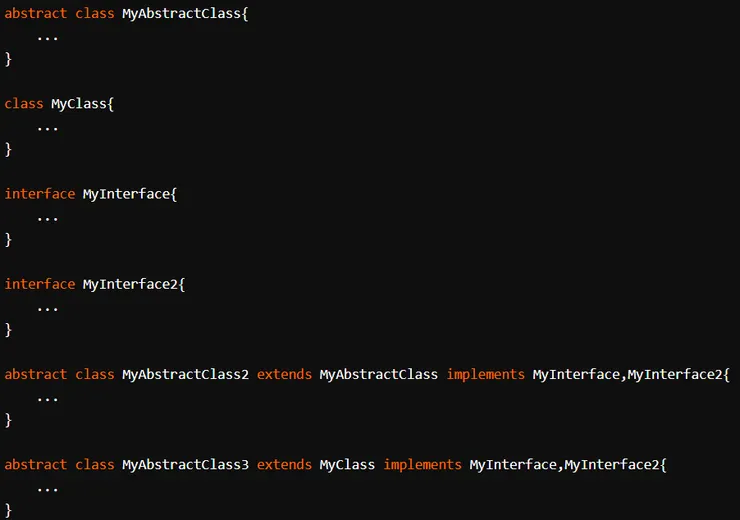The image size is (740, 520).
Task: Click the MyAbstractClass2 class name
Action: pos(185,374)
